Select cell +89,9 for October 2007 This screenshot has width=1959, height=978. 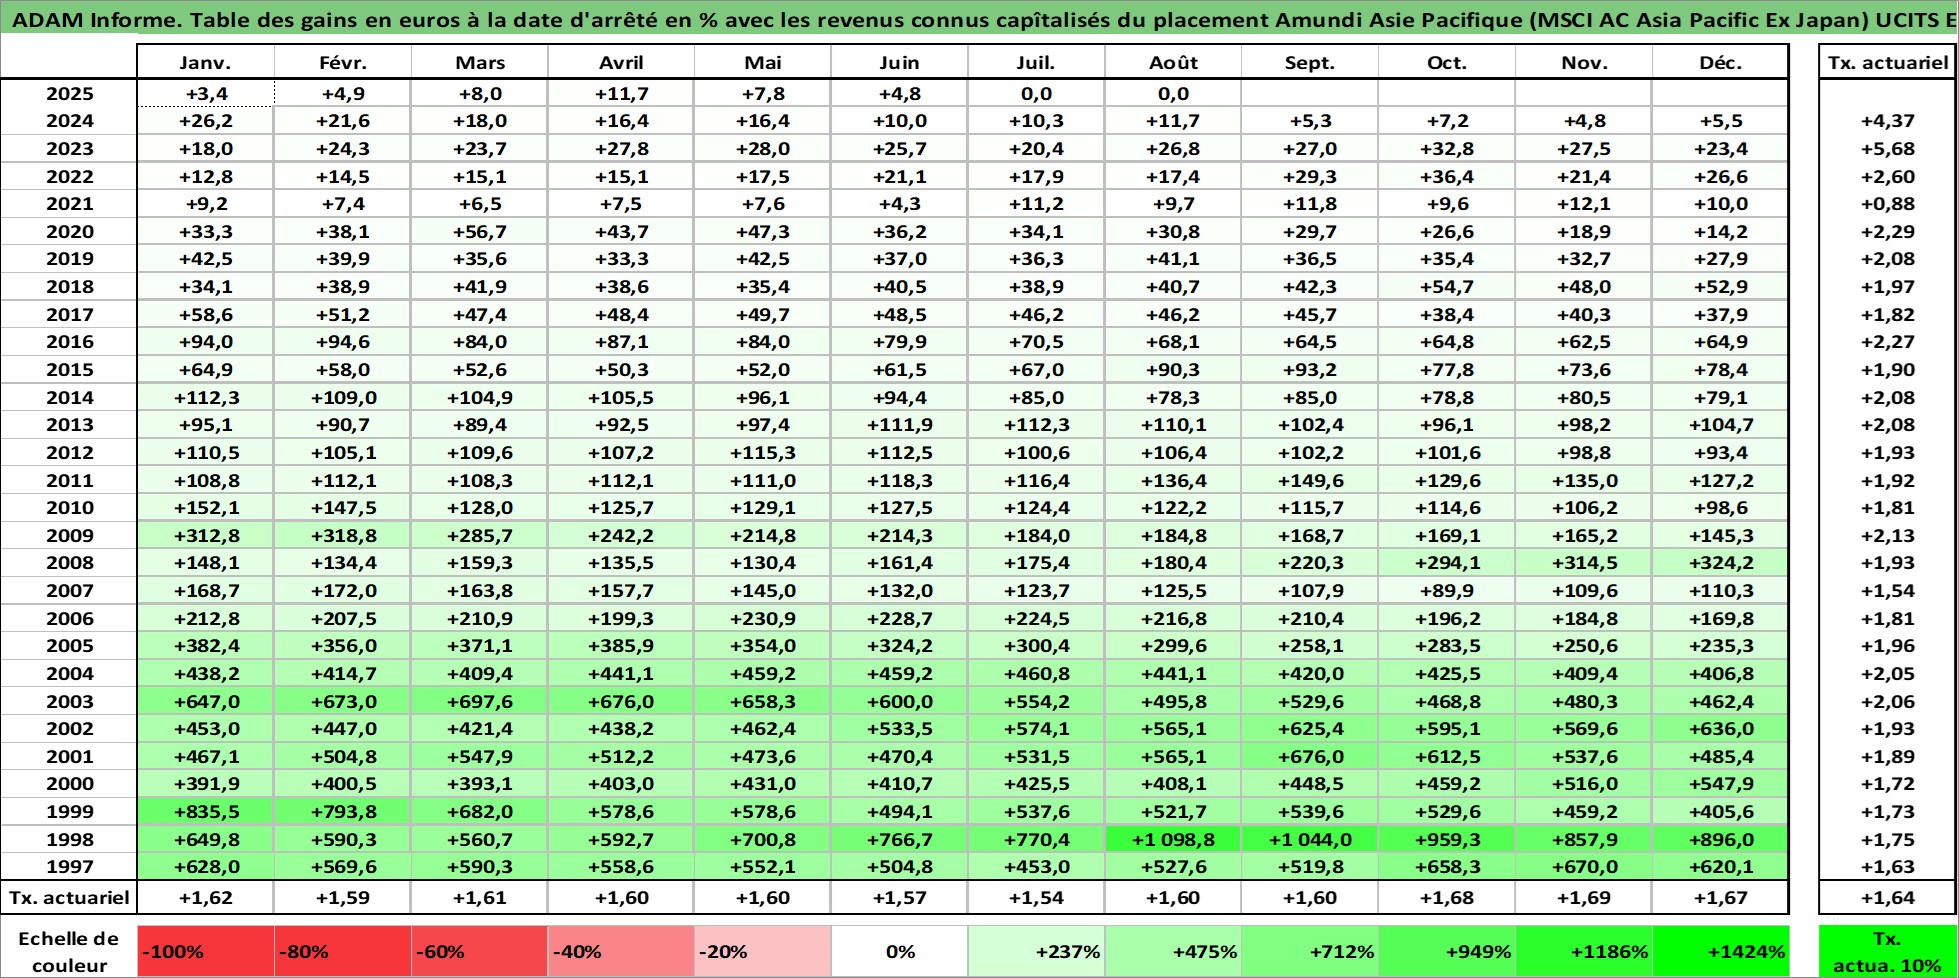click(1447, 591)
